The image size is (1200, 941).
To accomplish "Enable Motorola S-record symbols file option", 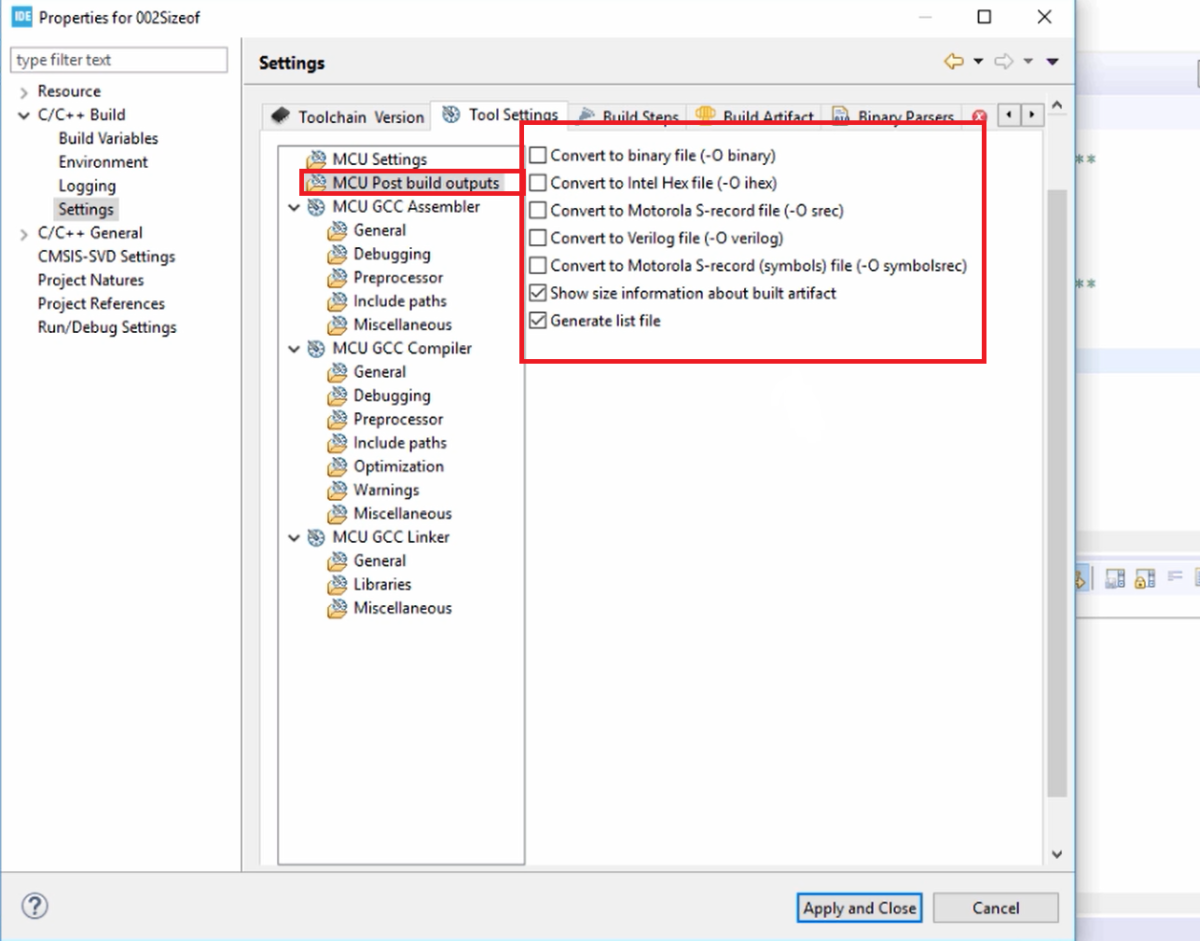I will pos(538,266).
